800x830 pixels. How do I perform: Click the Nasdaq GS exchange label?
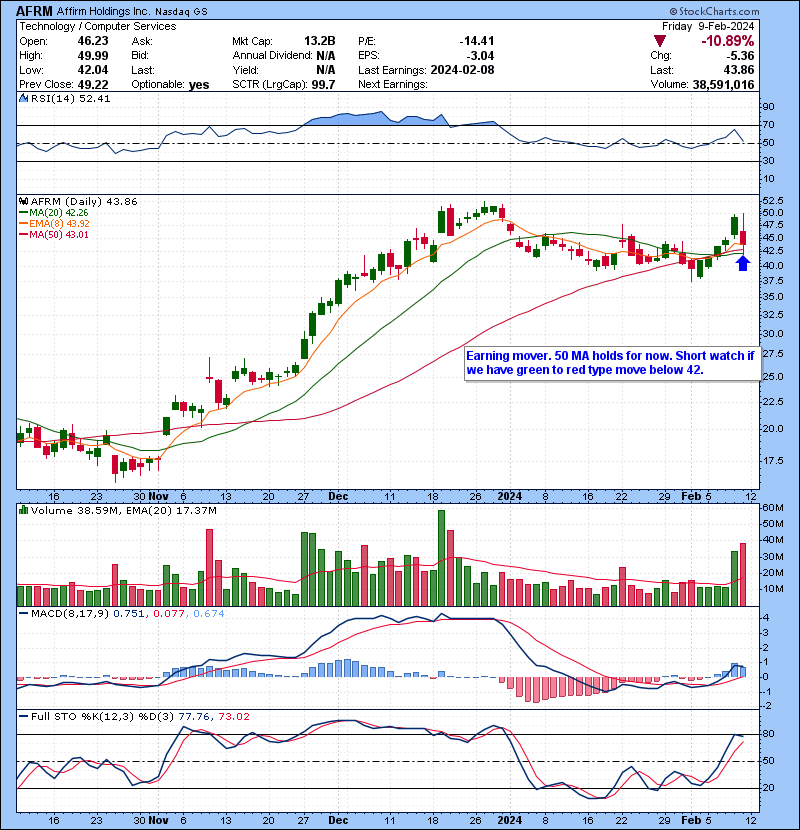coord(182,12)
